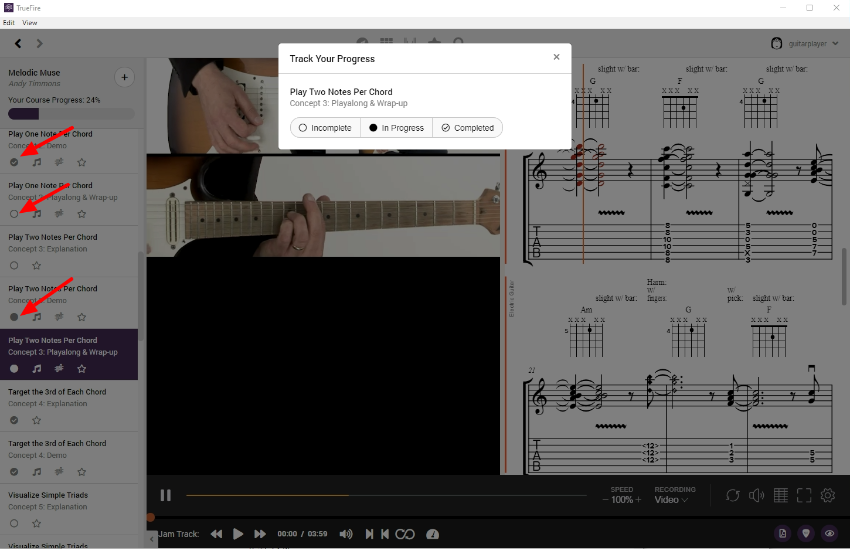This screenshot has width=850, height=549.
Task: Favorite Concept 5: Explanation with its star
Action: 36,524
